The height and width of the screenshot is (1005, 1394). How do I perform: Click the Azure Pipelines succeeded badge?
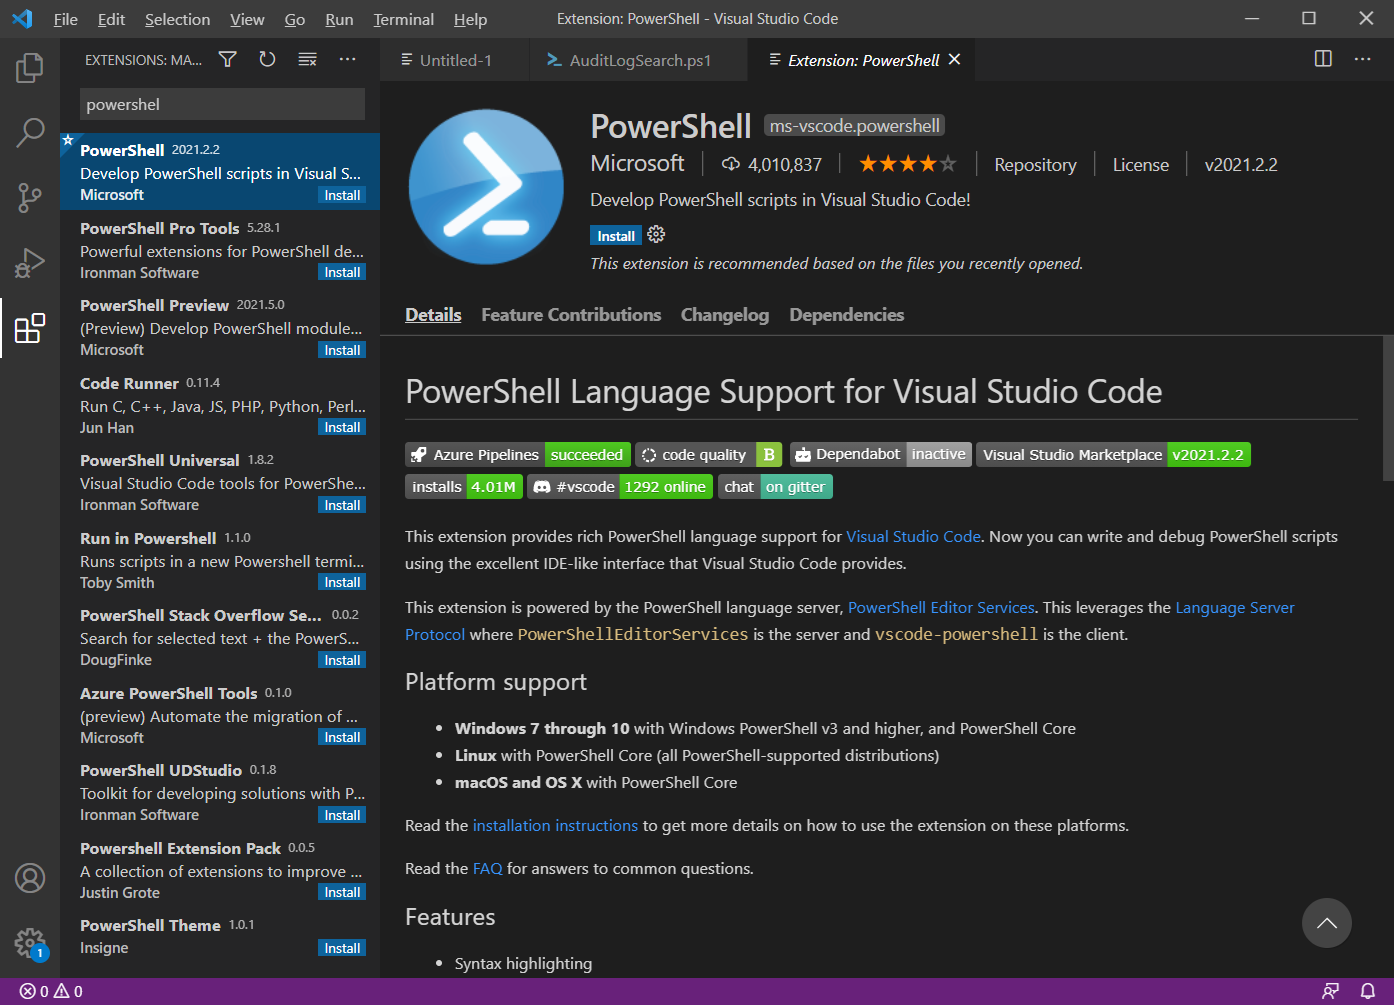click(x=518, y=455)
